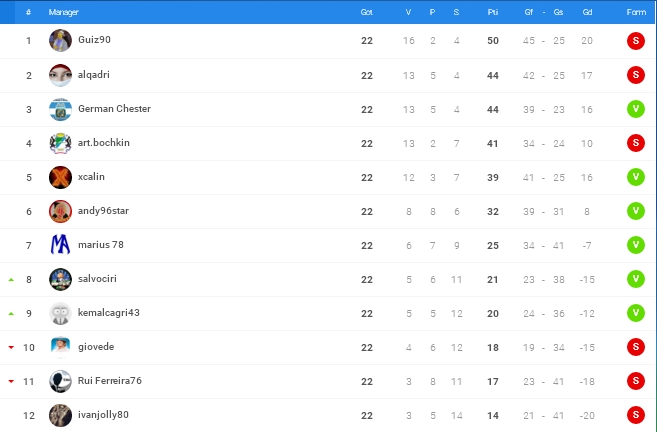657x432 pixels.
Task: Click German Chester's green V form badge
Action: click(x=634, y=109)
